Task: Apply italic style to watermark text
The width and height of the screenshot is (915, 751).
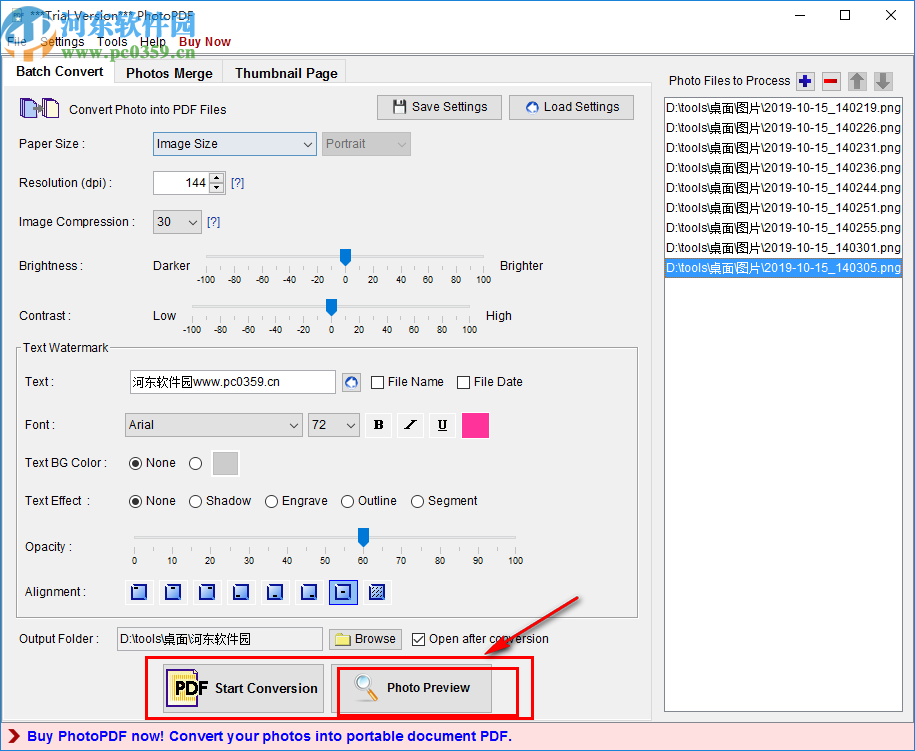Action: pos(410,425)
